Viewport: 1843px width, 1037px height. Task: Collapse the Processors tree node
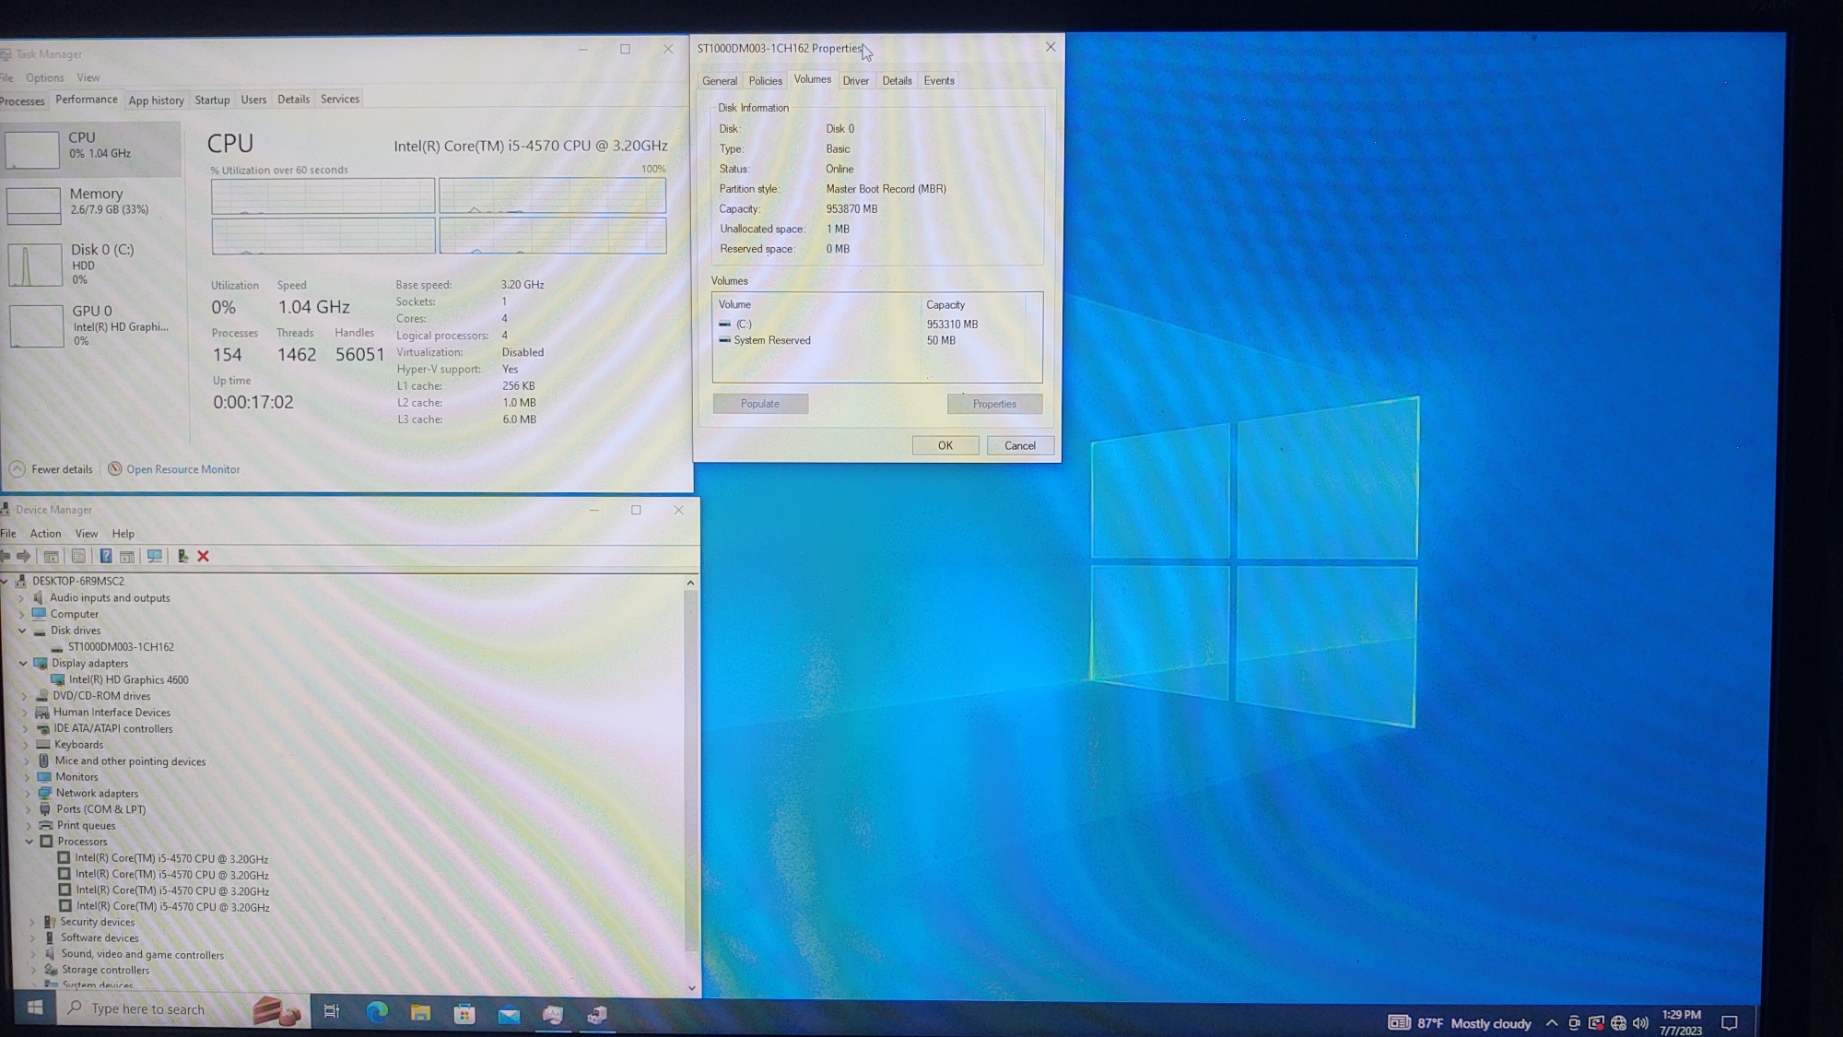point(29,842)
